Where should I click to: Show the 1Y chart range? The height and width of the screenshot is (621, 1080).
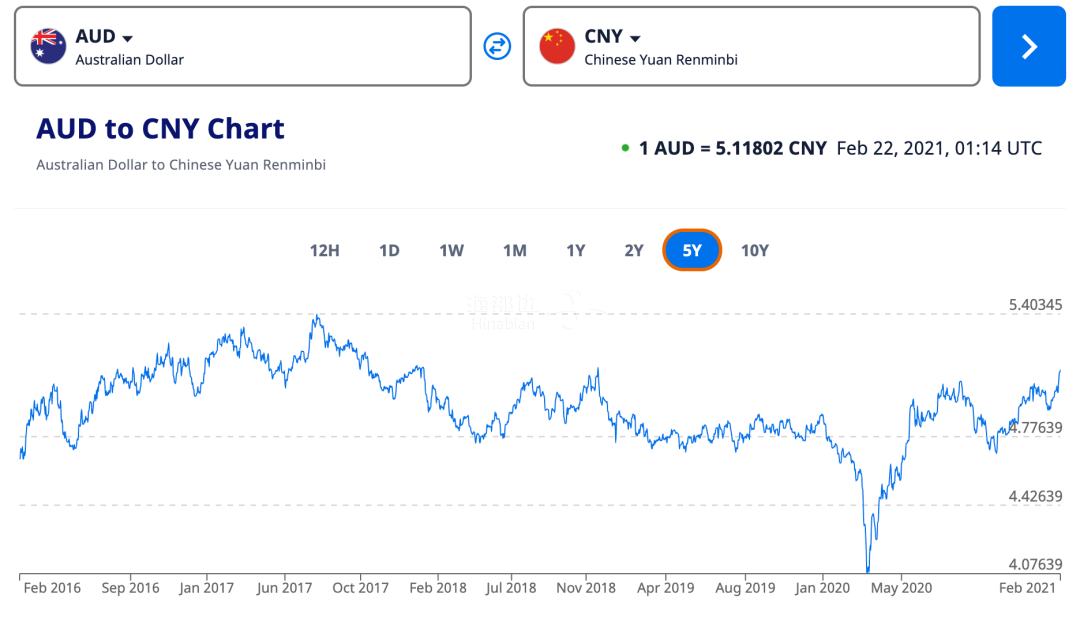[x=575, y=250]
